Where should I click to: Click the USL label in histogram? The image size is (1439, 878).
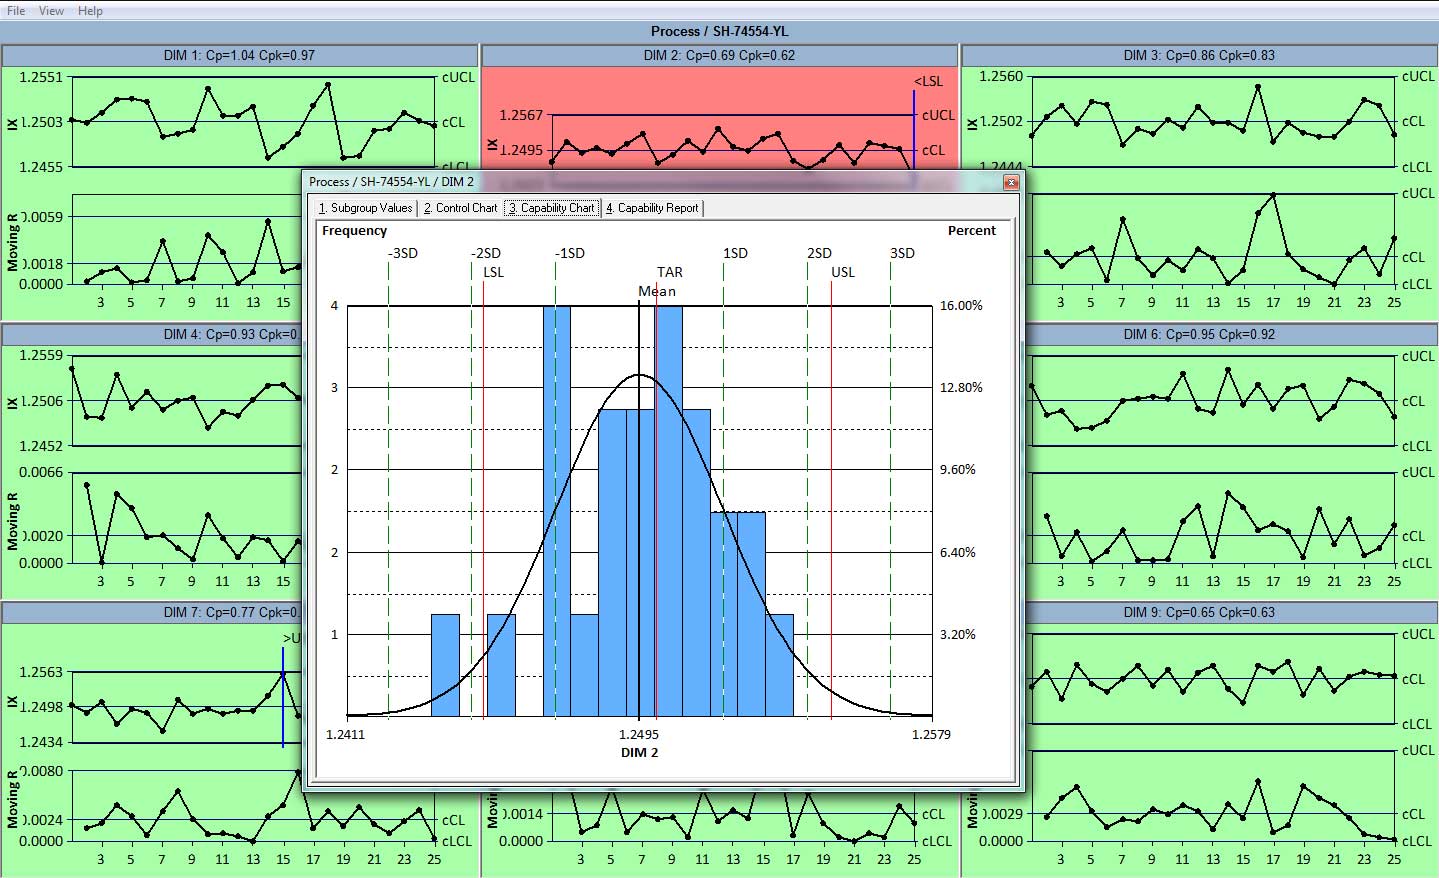click(843, 272)
